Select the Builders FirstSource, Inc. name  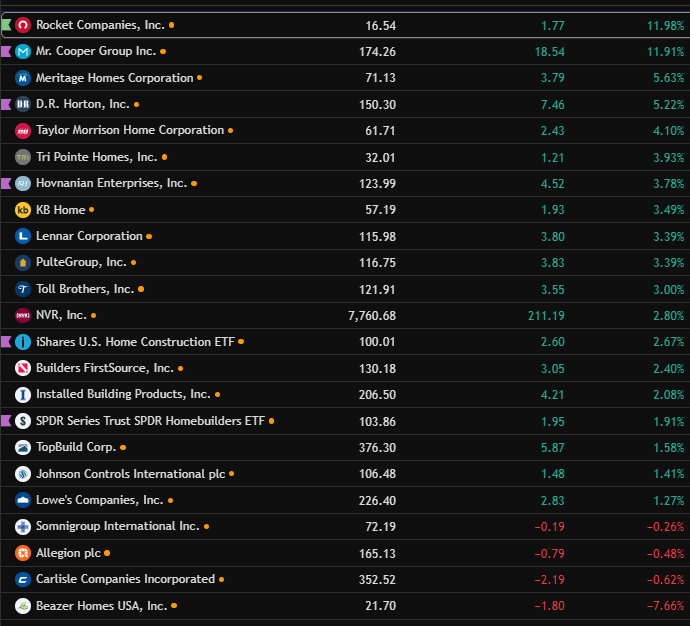104,368
